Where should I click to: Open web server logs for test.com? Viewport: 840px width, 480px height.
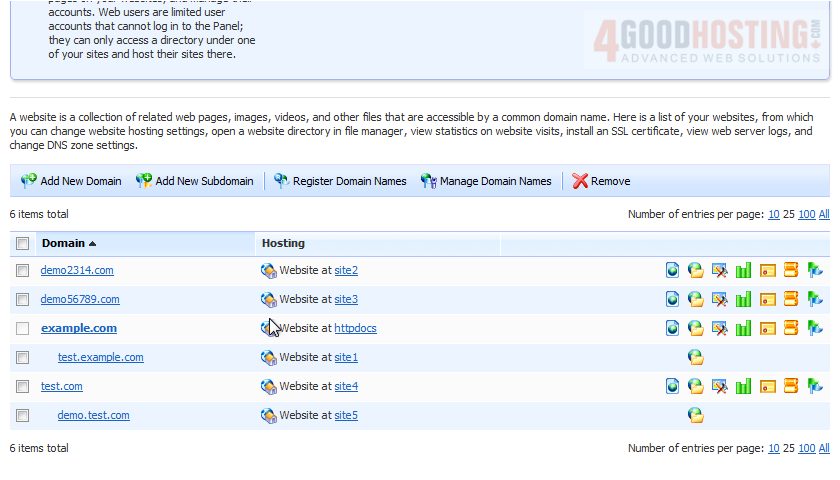pos(791,386)
